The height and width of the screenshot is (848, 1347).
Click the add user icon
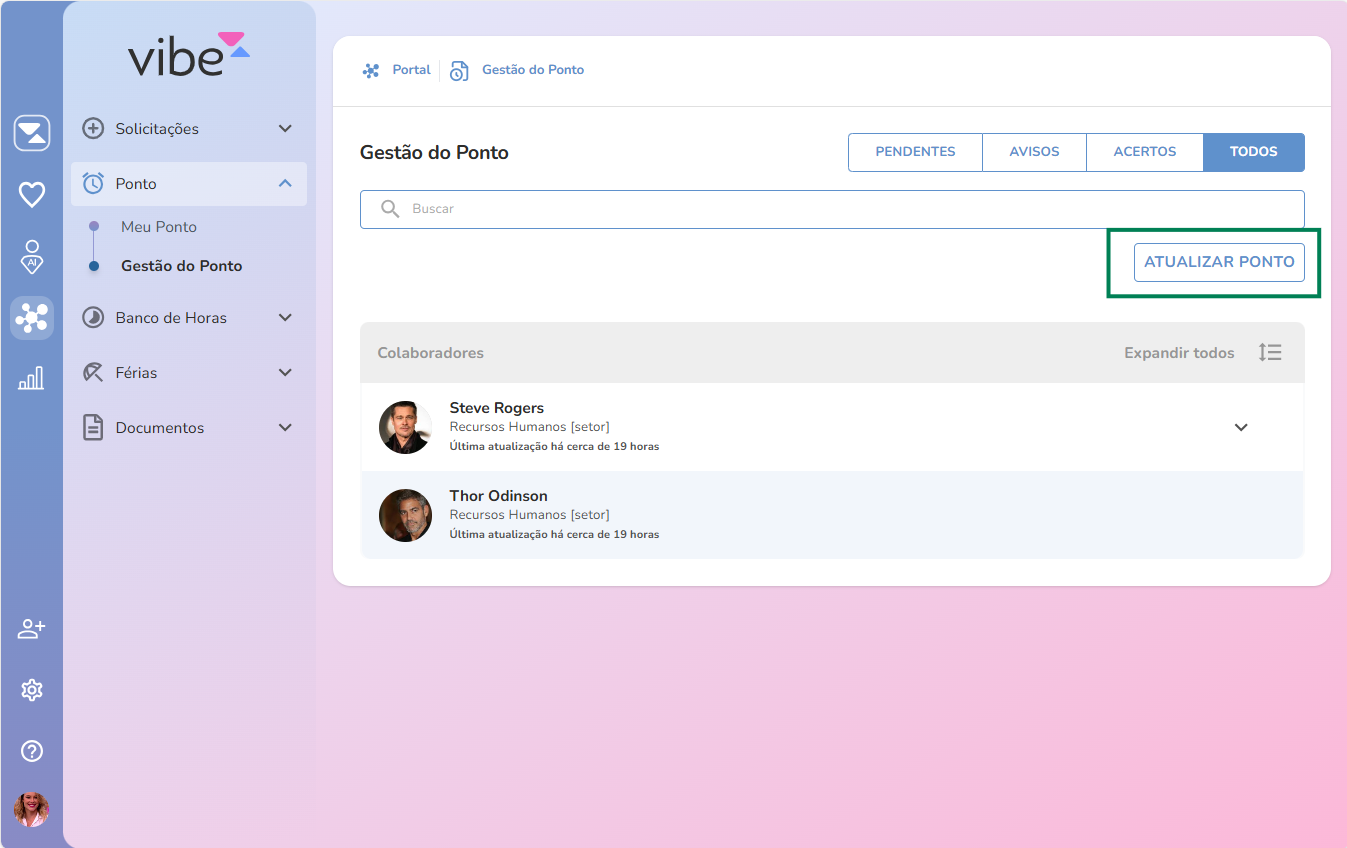tap(32, 629)
